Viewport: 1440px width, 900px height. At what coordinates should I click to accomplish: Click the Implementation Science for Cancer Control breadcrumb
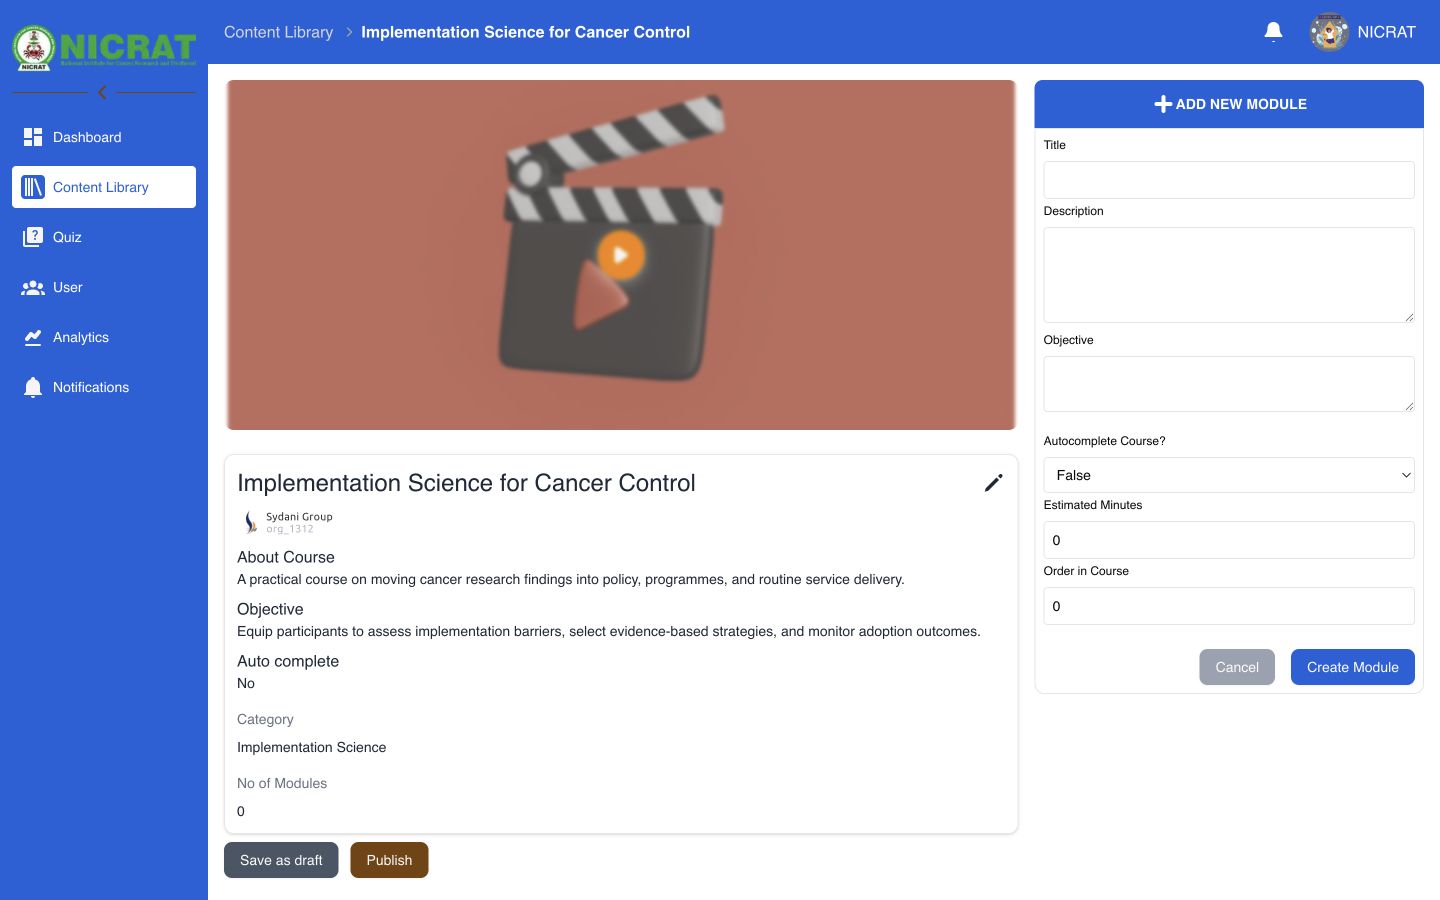(525, 32)
